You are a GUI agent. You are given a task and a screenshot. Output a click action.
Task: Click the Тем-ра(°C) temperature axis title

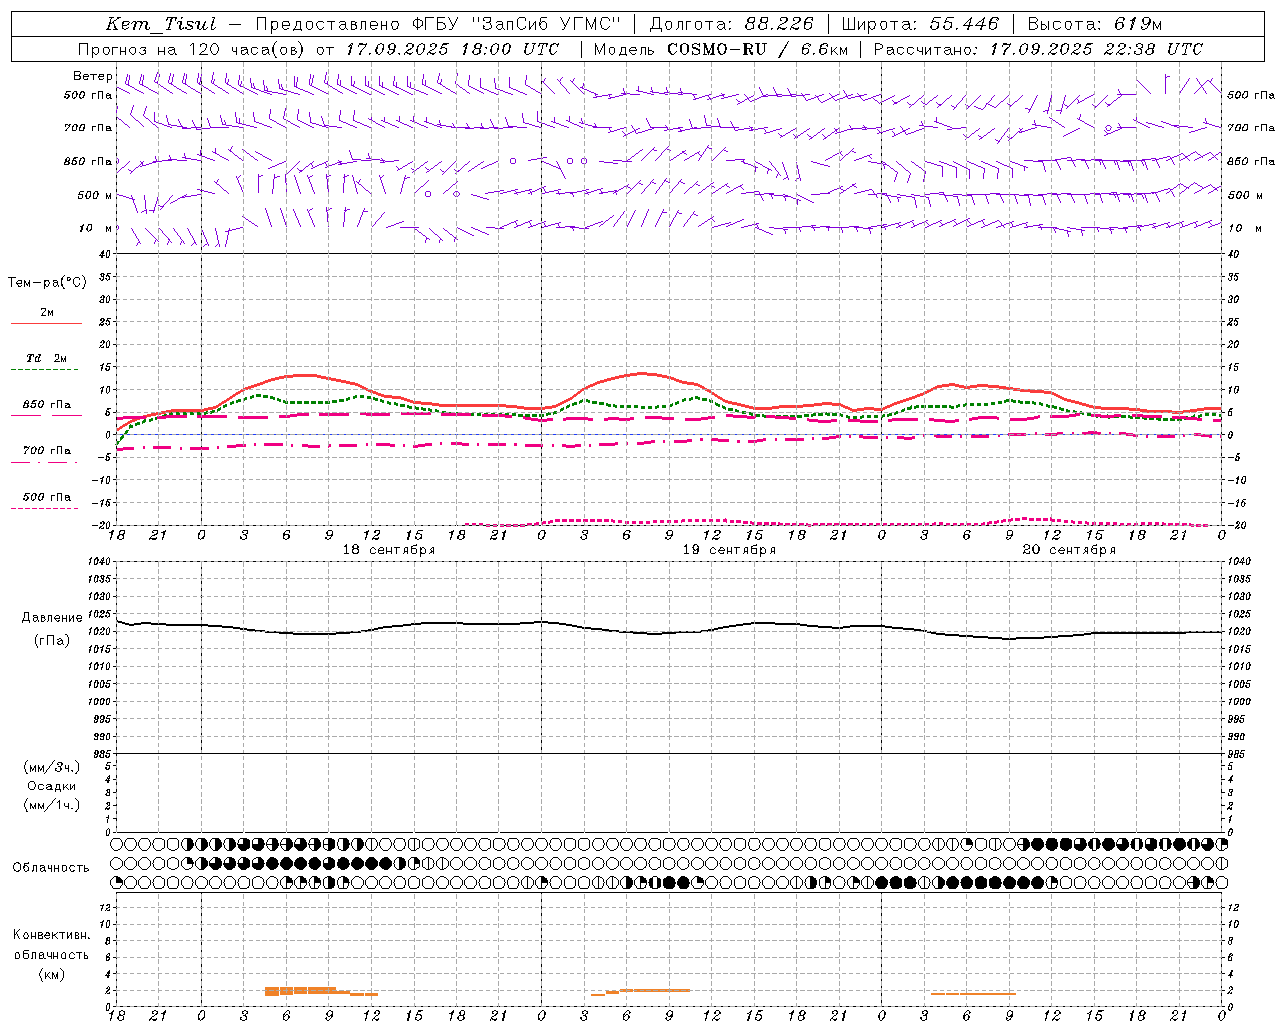click(x=47, y=283)
